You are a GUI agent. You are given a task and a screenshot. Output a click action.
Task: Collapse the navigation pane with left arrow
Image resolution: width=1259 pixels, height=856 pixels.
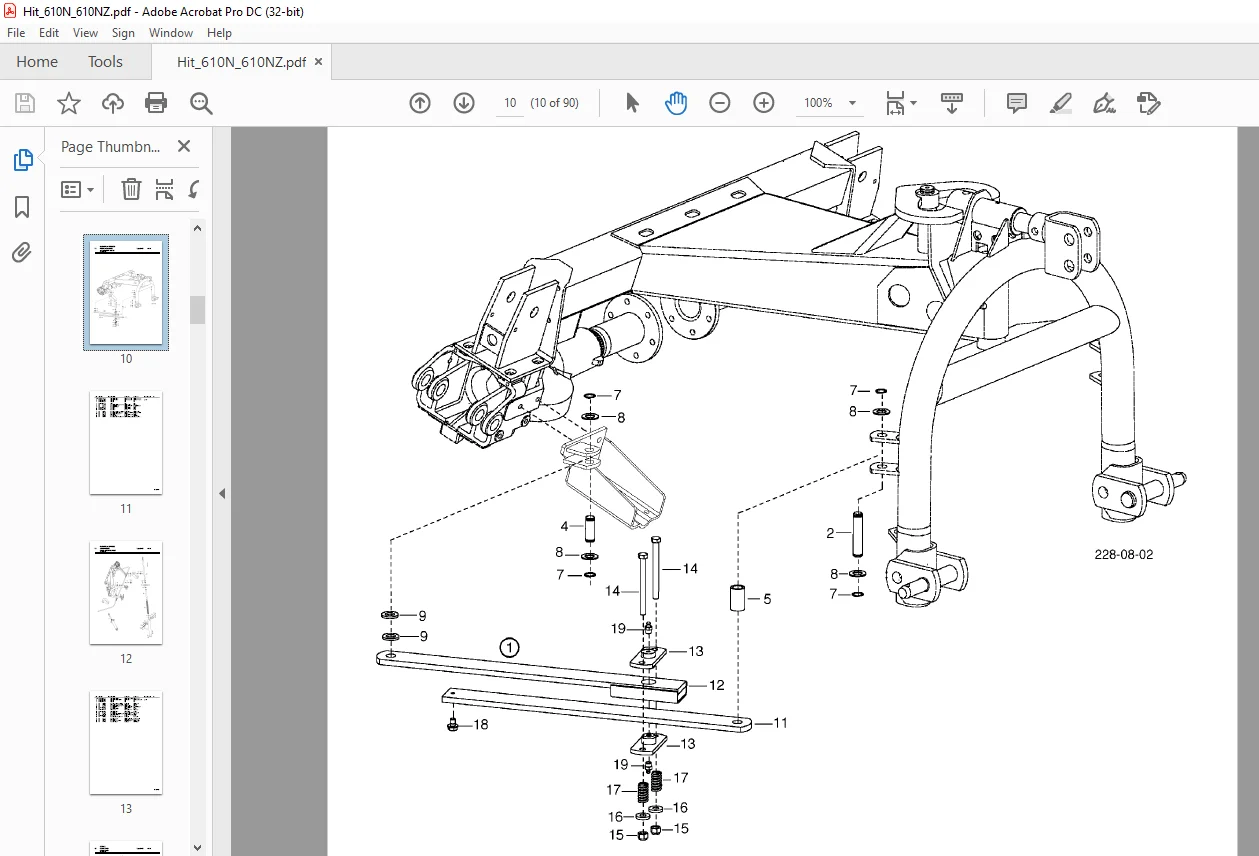[x=222, y=493]
